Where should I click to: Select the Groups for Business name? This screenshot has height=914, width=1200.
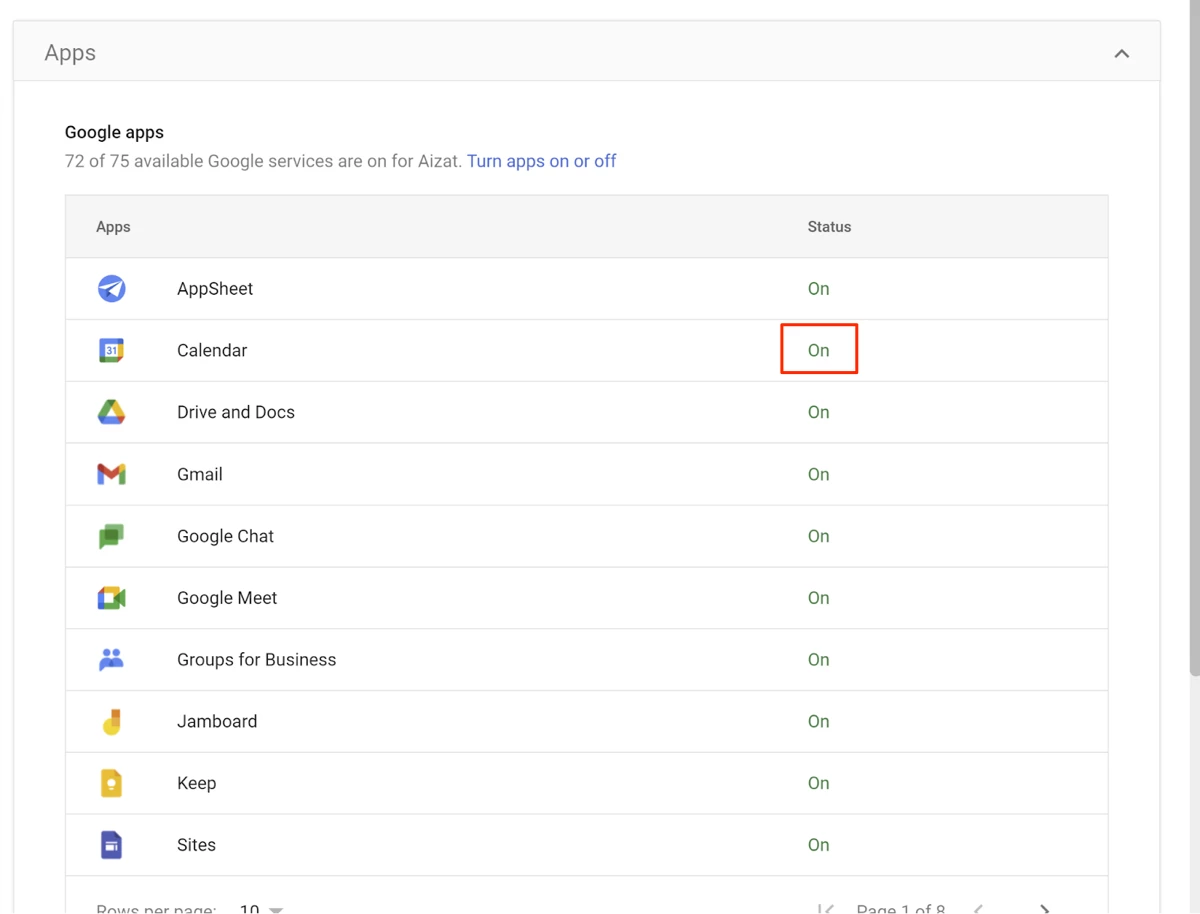(257, 659)
